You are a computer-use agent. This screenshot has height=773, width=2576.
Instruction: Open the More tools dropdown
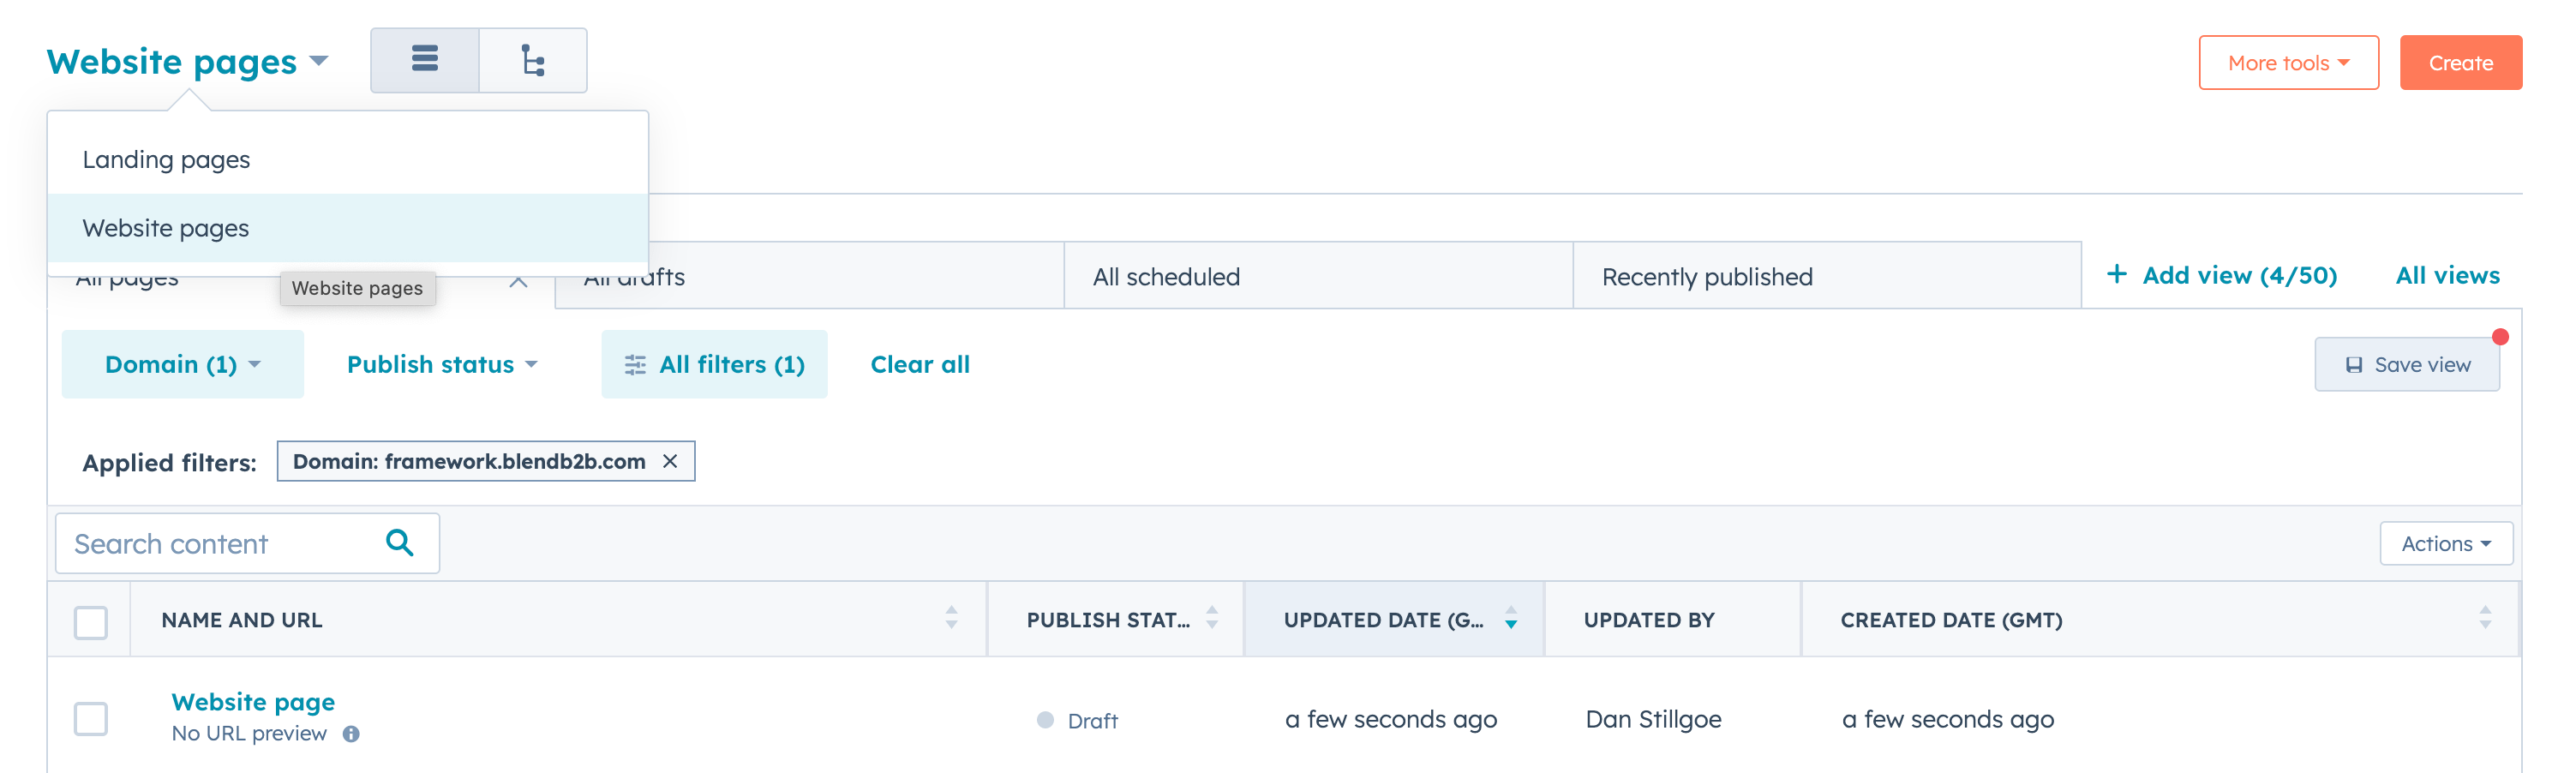[2288, 62]
